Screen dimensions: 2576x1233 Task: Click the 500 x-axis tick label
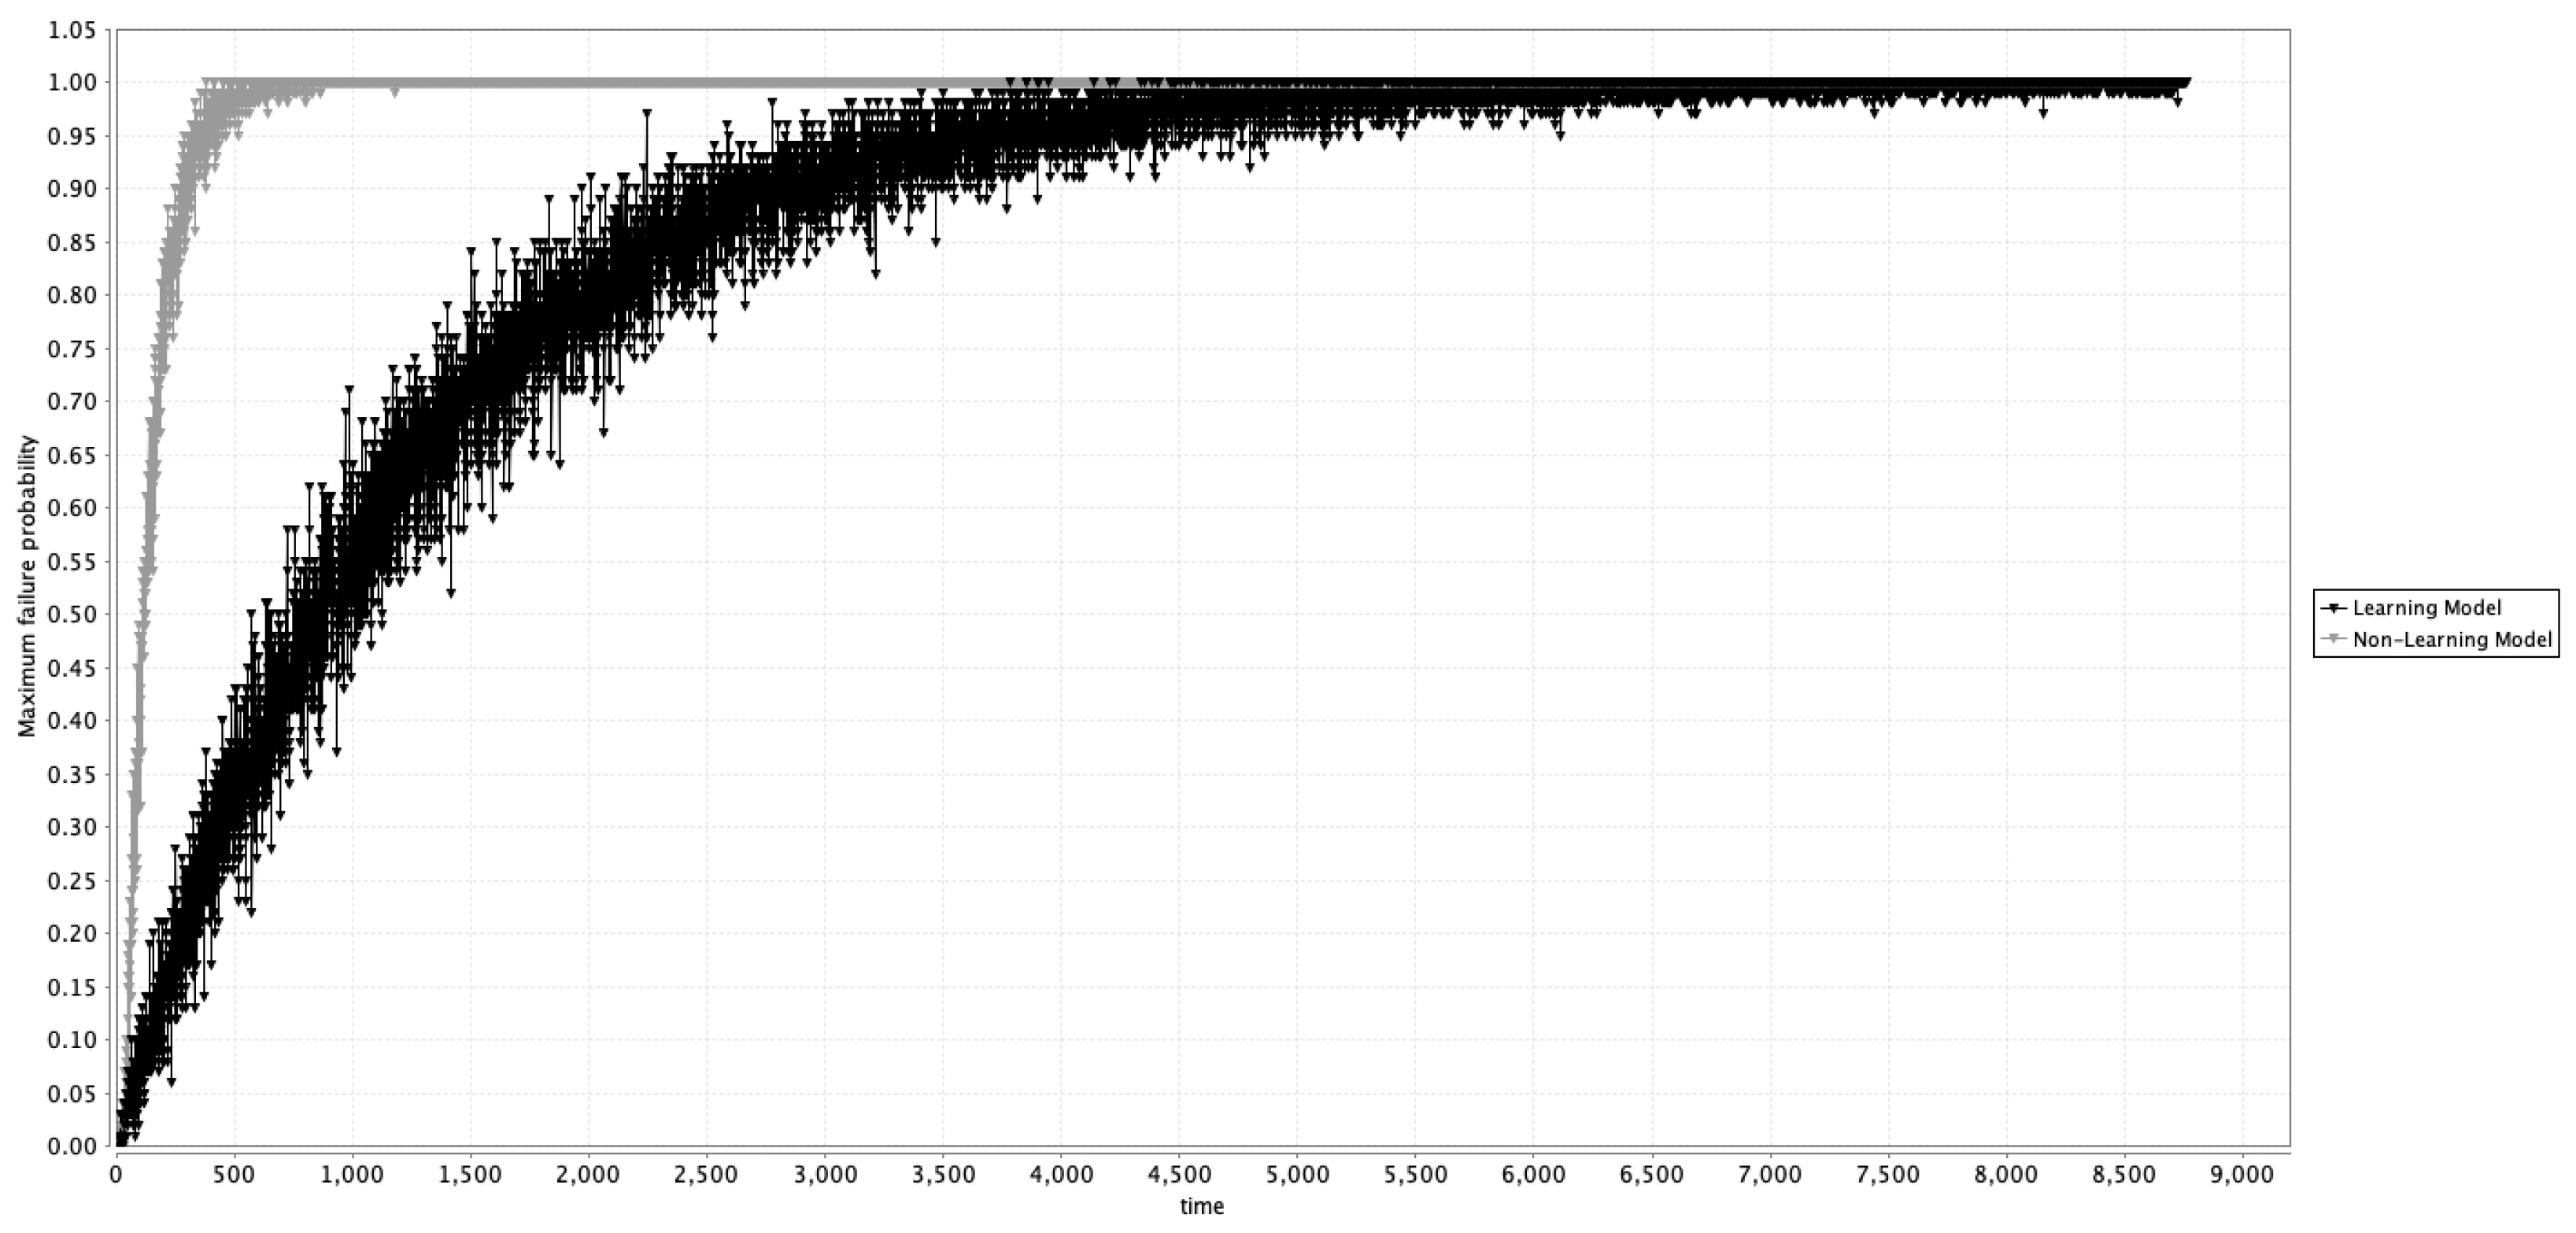234,1174
